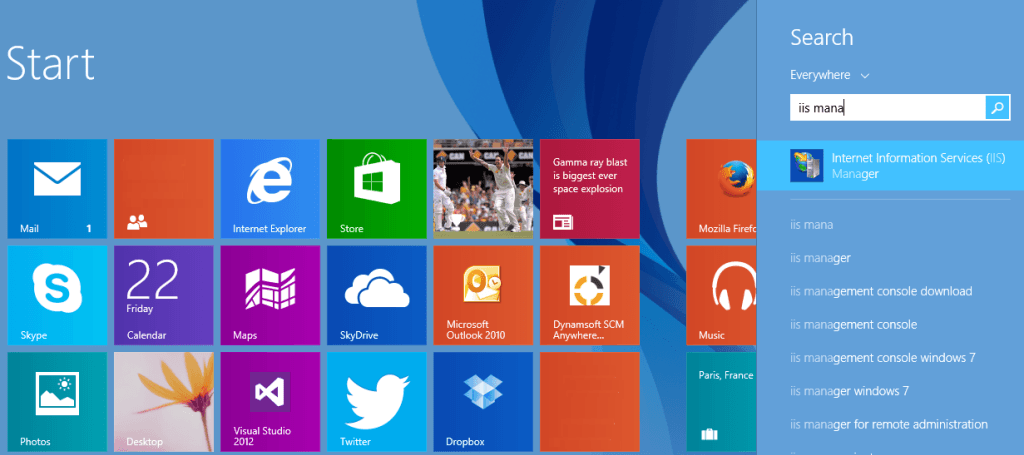This screenshot has width=1024, height=455.
Task: Expand the Everywhere search scope dropdown
Action: coord(829,75)
